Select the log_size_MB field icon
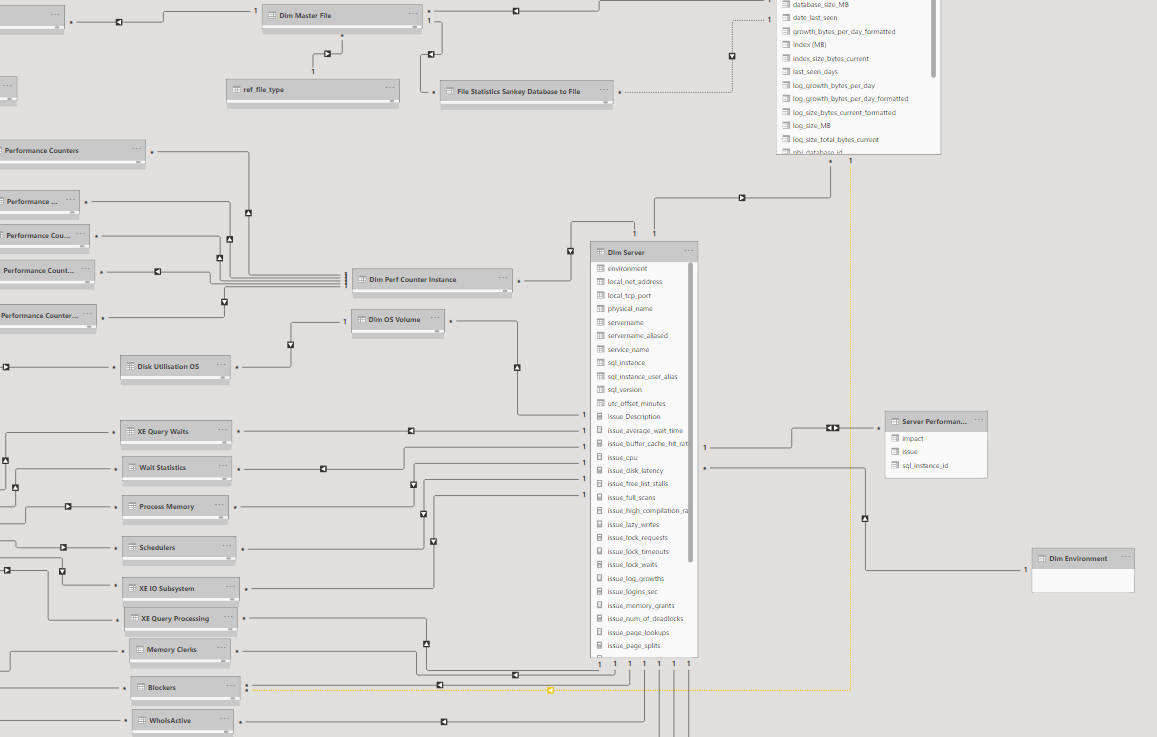 point(786,126)
